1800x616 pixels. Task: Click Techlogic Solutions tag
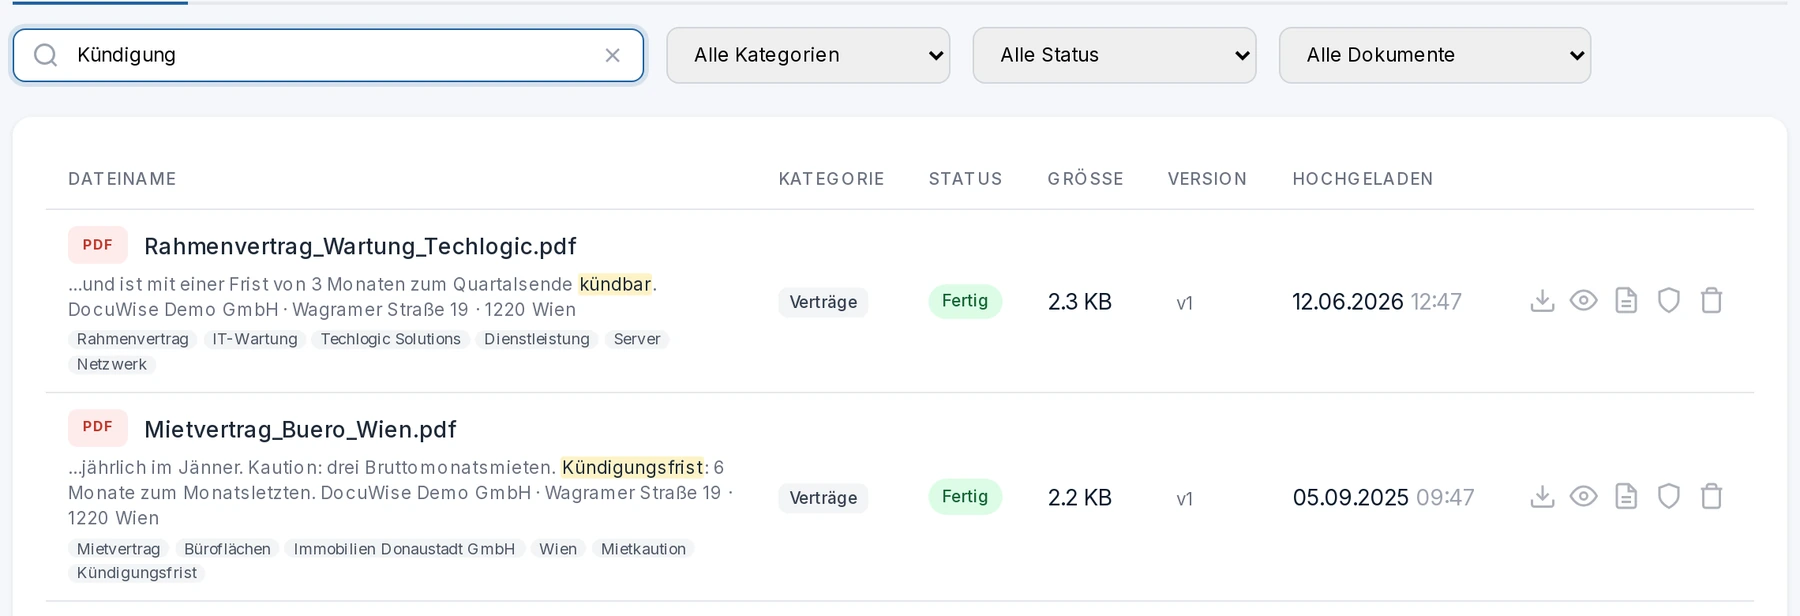[x=391, y=339]
